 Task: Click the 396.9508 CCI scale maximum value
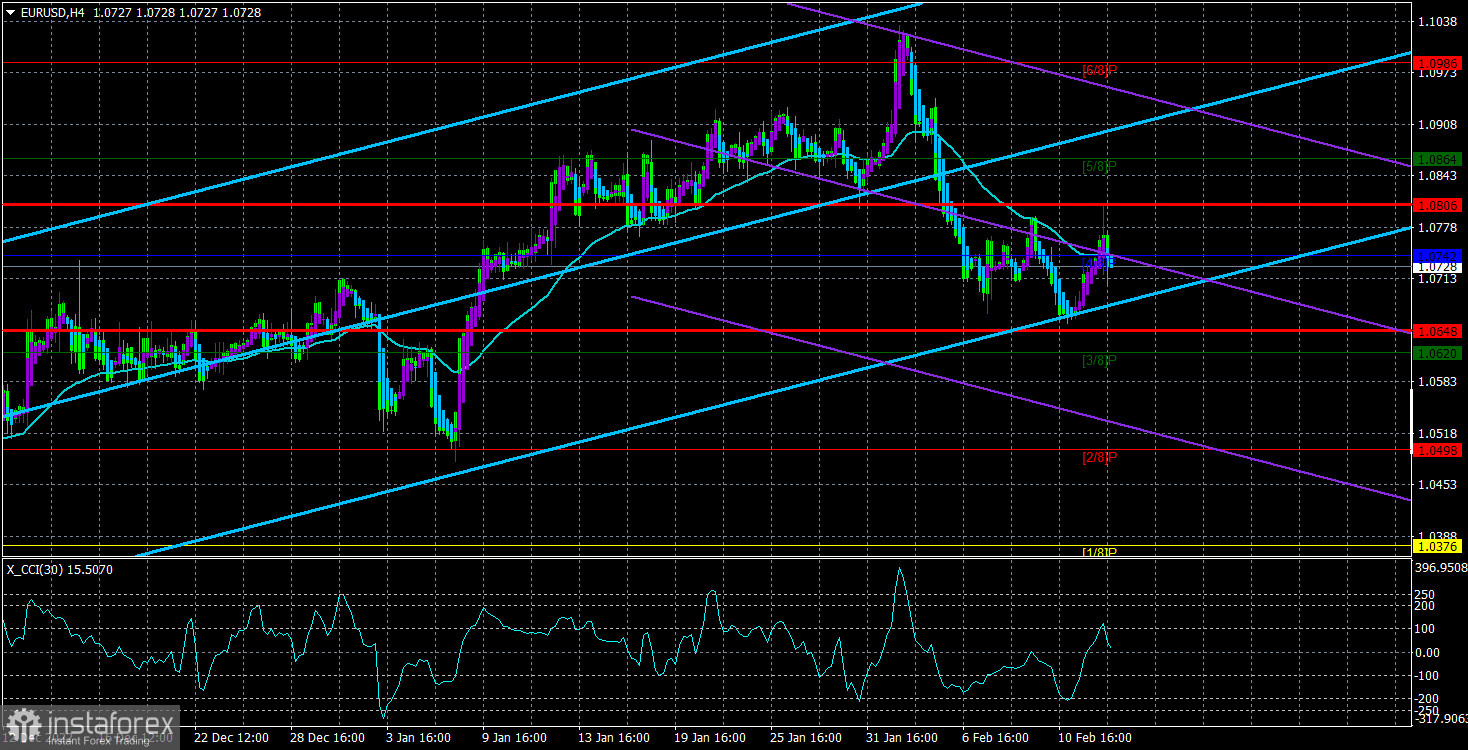pos(1441,568)
